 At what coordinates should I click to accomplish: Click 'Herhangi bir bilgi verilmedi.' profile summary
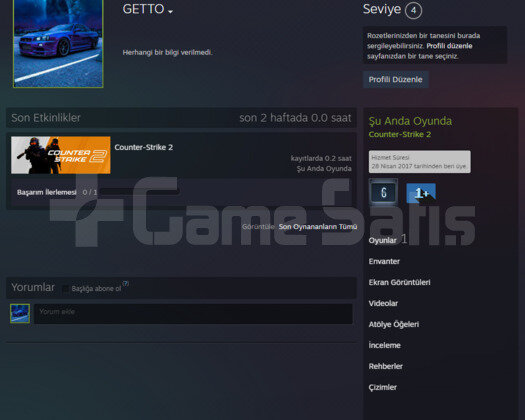tap(167, 53)
